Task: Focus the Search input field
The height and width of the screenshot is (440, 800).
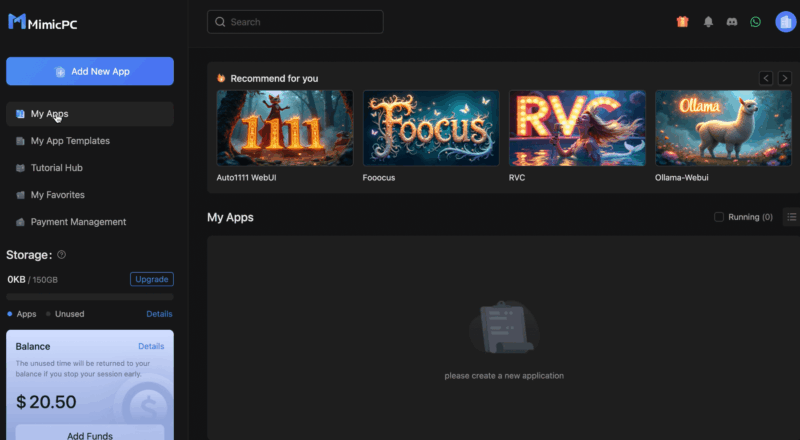Action: click(295, 22)
